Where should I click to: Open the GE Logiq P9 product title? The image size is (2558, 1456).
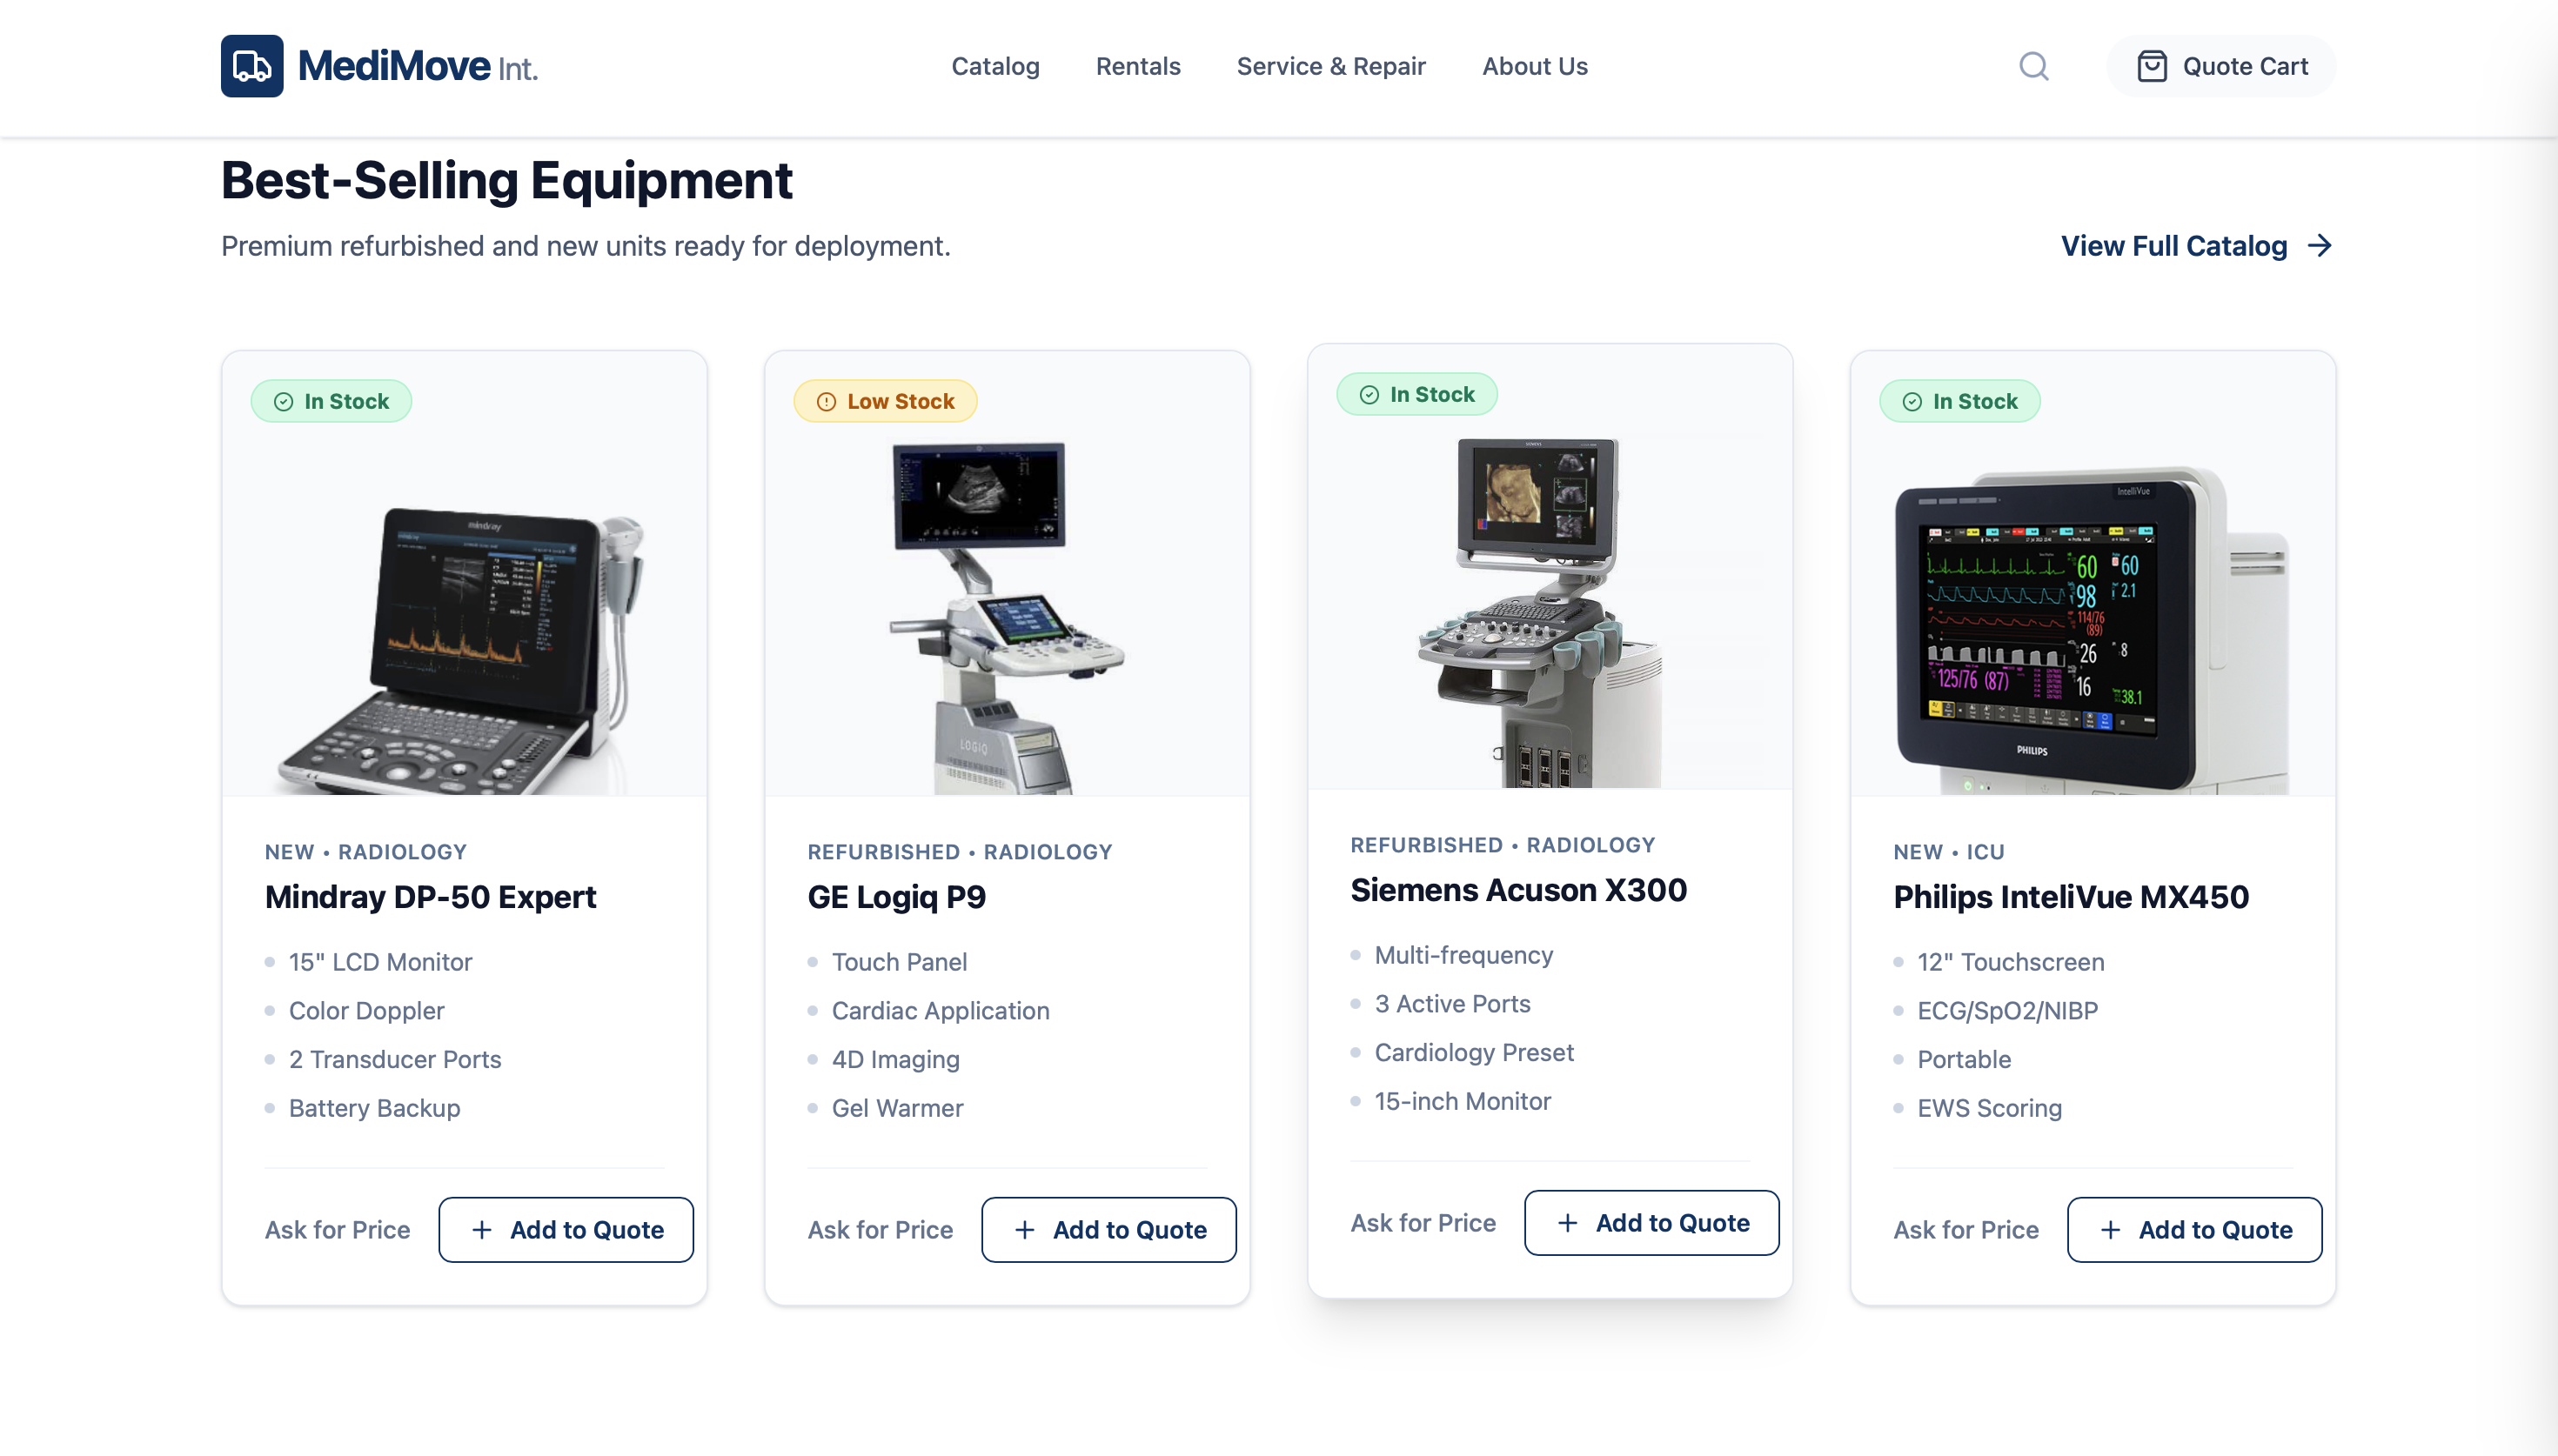897,897
